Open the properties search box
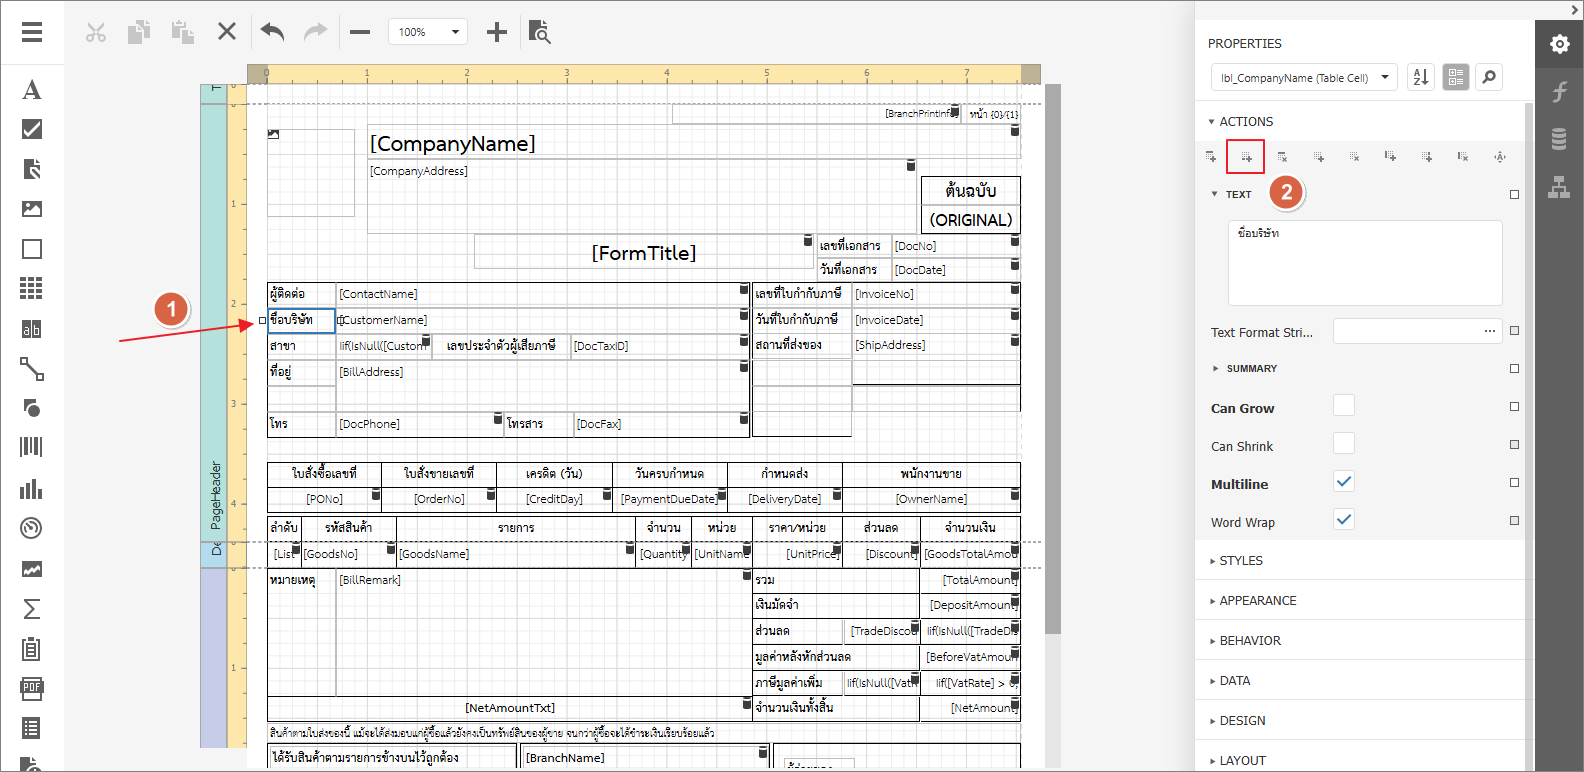This screenshot has height=772, width=1584. pos(1490,77)
